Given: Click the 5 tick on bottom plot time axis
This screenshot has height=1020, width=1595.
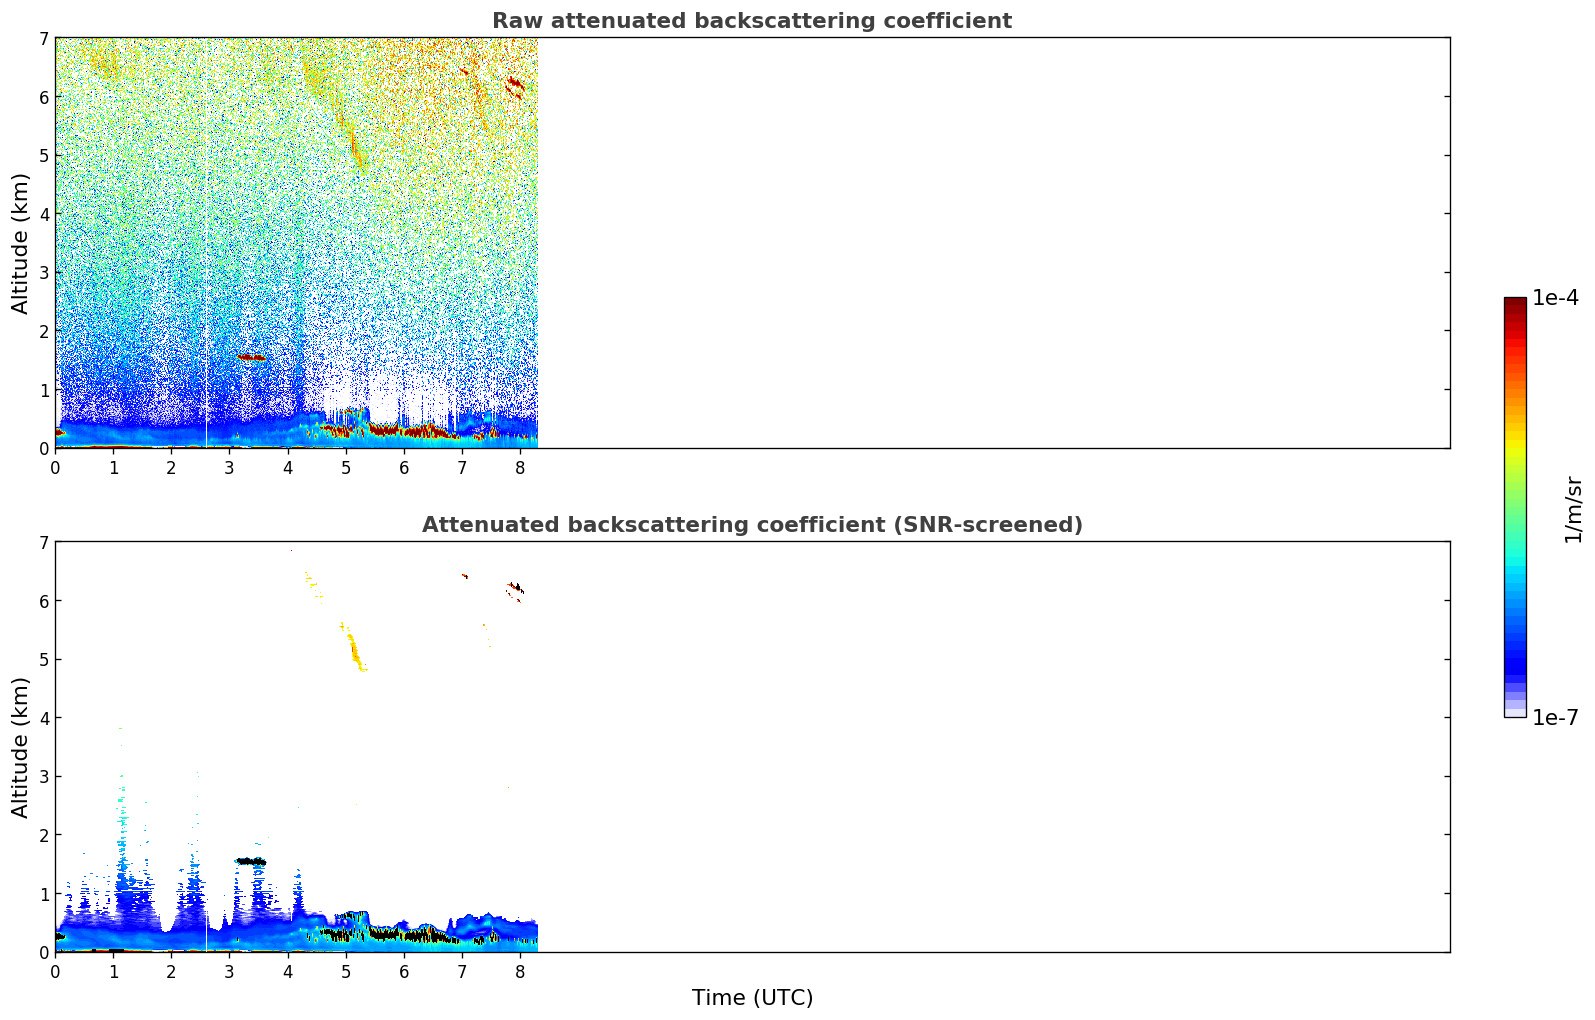Looking at the screenshot, I should [x=346, y=971].
